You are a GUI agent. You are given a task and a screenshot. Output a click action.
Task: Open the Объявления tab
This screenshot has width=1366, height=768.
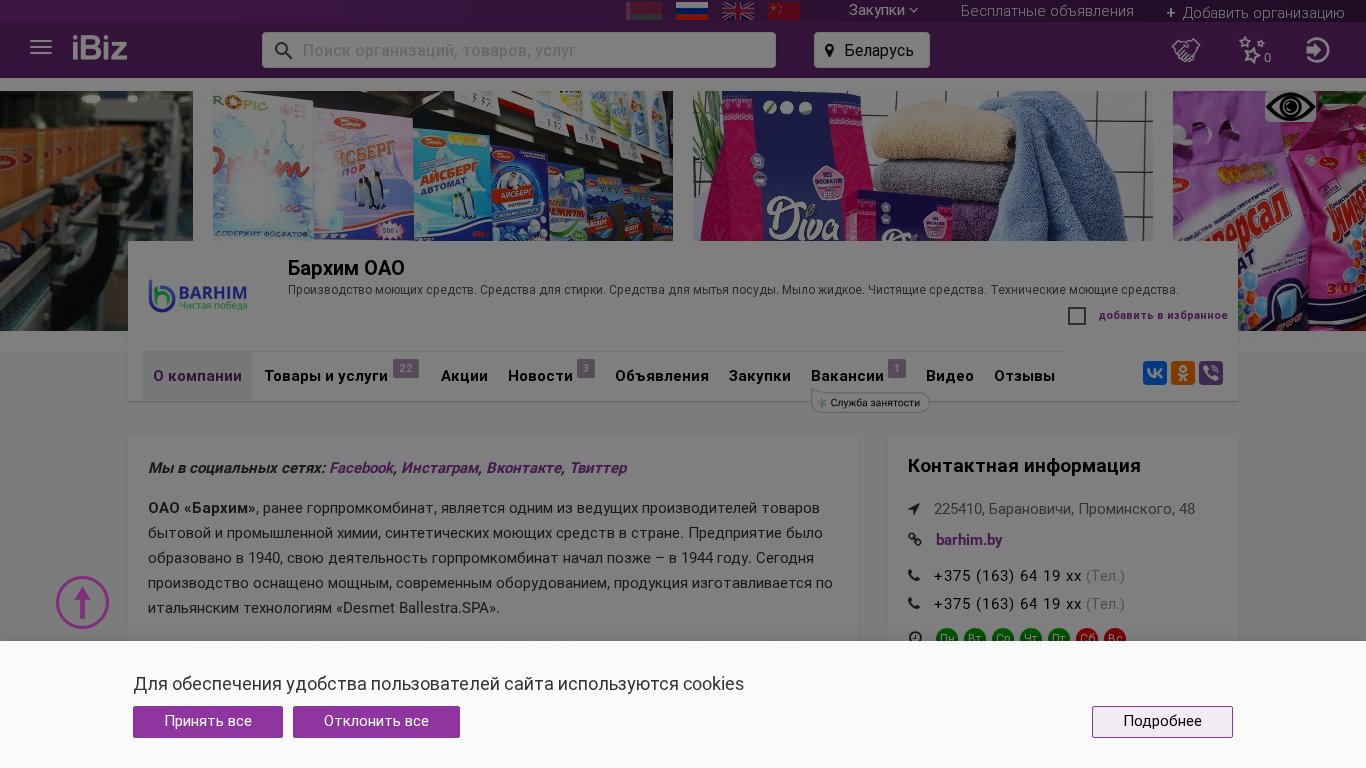(662, 376)
